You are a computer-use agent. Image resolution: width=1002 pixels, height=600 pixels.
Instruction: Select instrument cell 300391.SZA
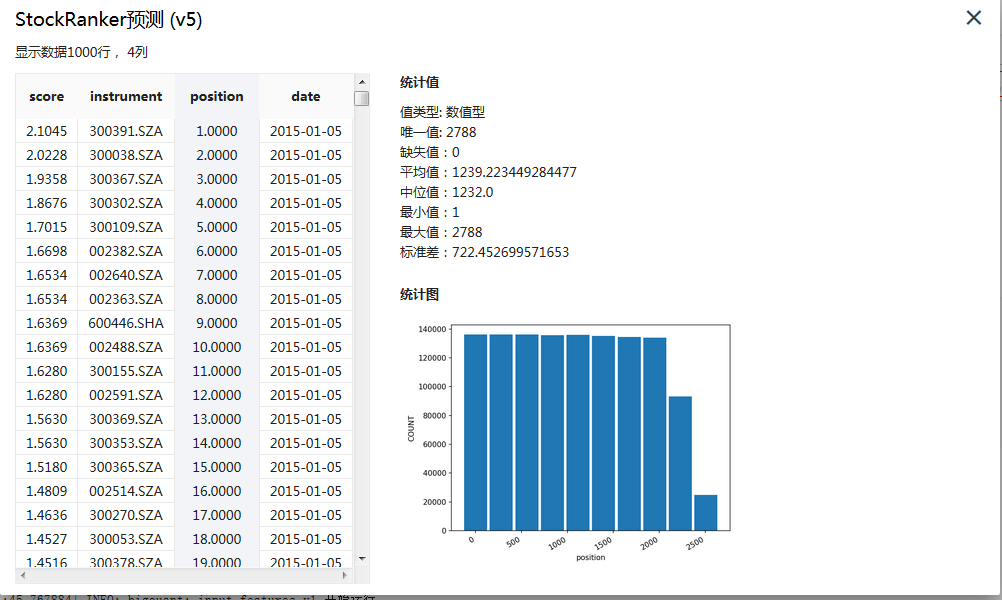[126, 131]
